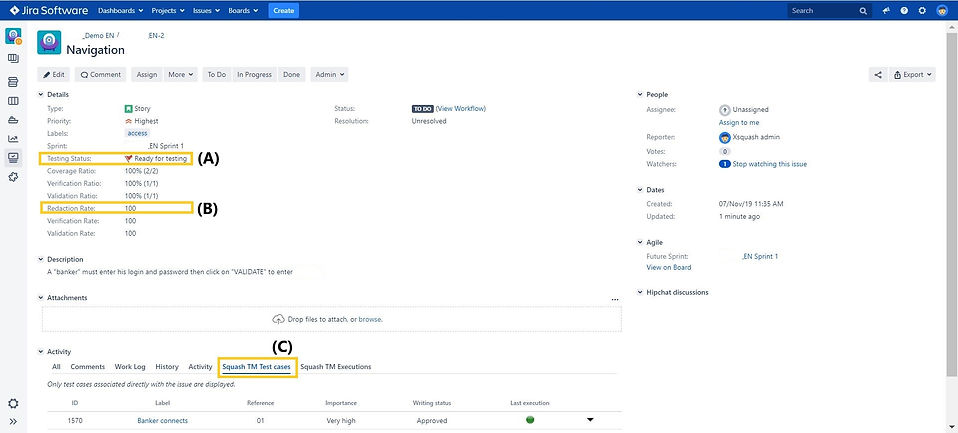The height and width of the screenshot is (433, 958).
Task: Click the large Navigation issue project avatar
Action: (49, 42)
